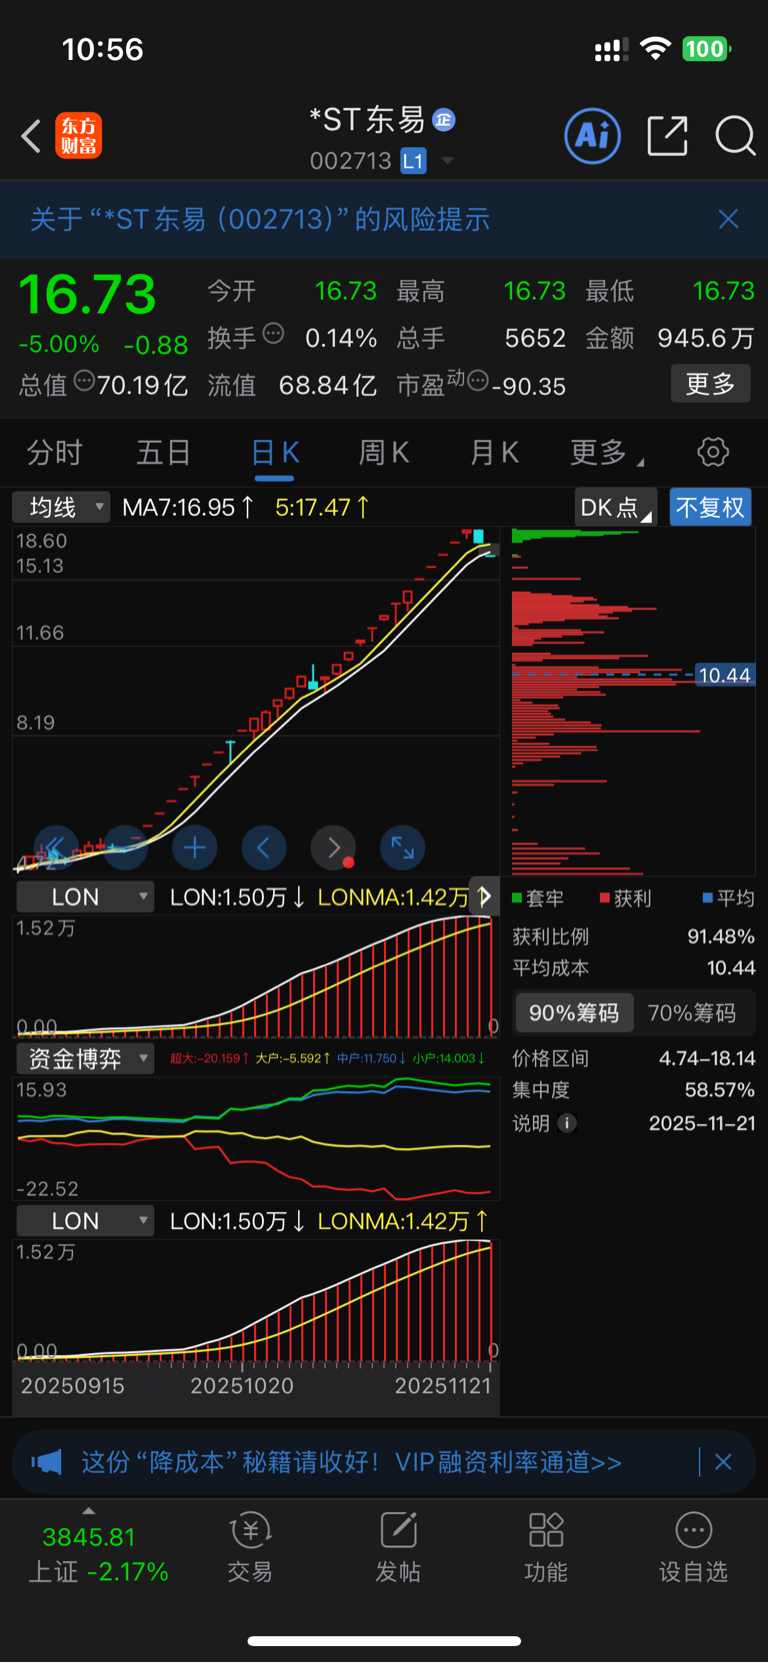Screen dimensions: 768x1663
Task: Open the 交易 trading icon
Action: [x=250, y=1548]
